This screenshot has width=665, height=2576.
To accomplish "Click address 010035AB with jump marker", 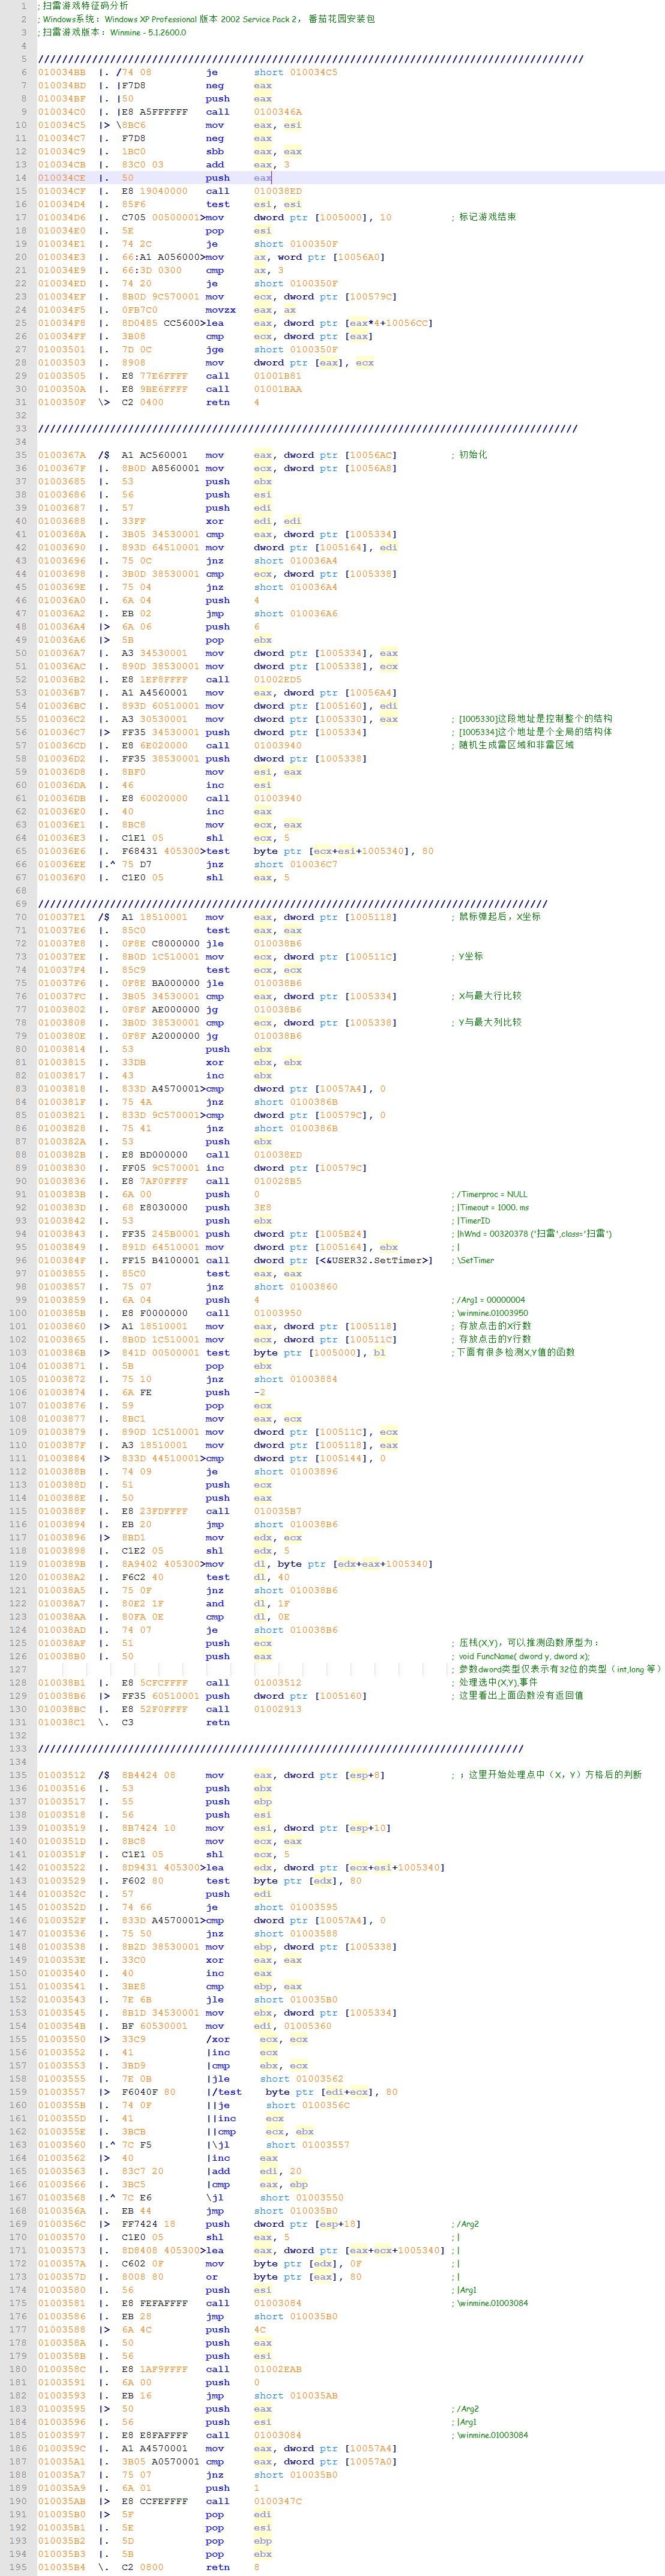I will click(x=62, y=2501).
